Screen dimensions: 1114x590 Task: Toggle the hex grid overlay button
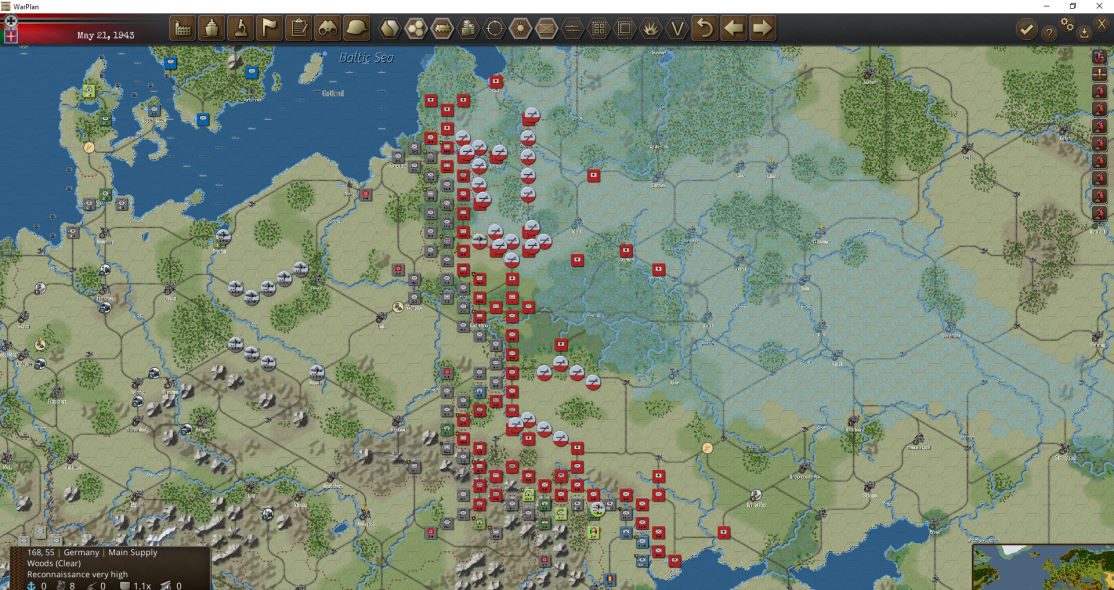pos(416,29)
